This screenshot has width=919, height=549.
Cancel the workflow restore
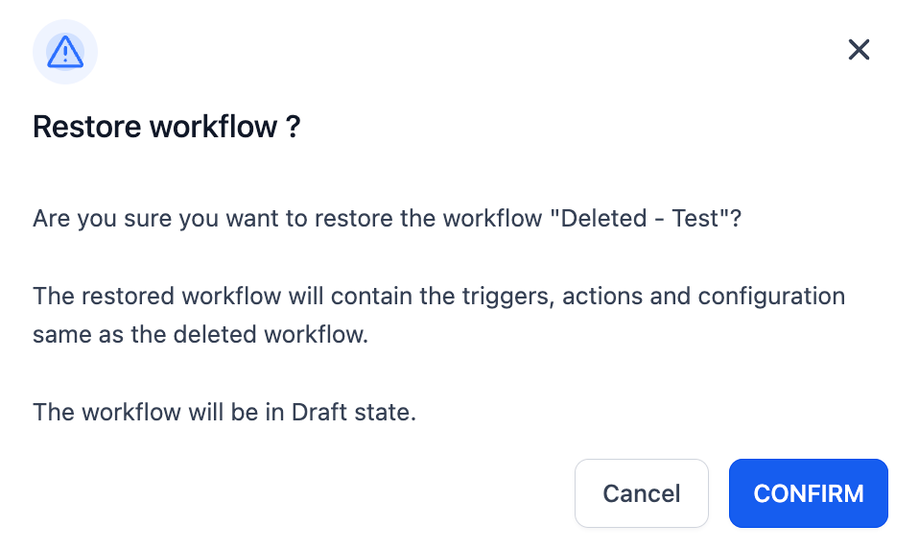(x=641, y=493)
